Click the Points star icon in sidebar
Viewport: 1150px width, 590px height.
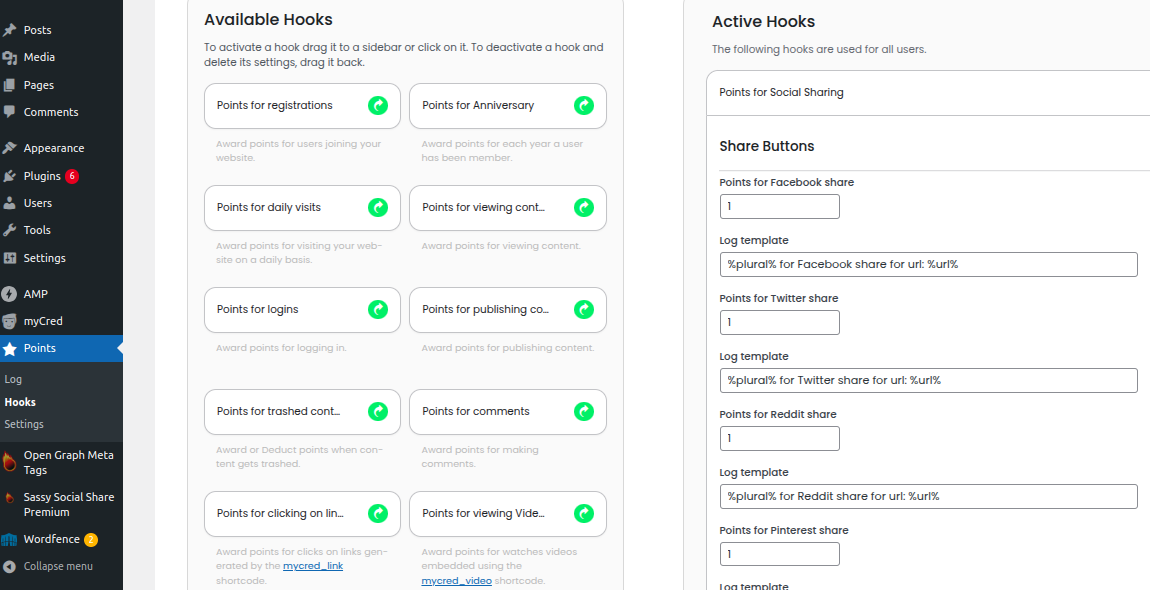coord(10,349)
